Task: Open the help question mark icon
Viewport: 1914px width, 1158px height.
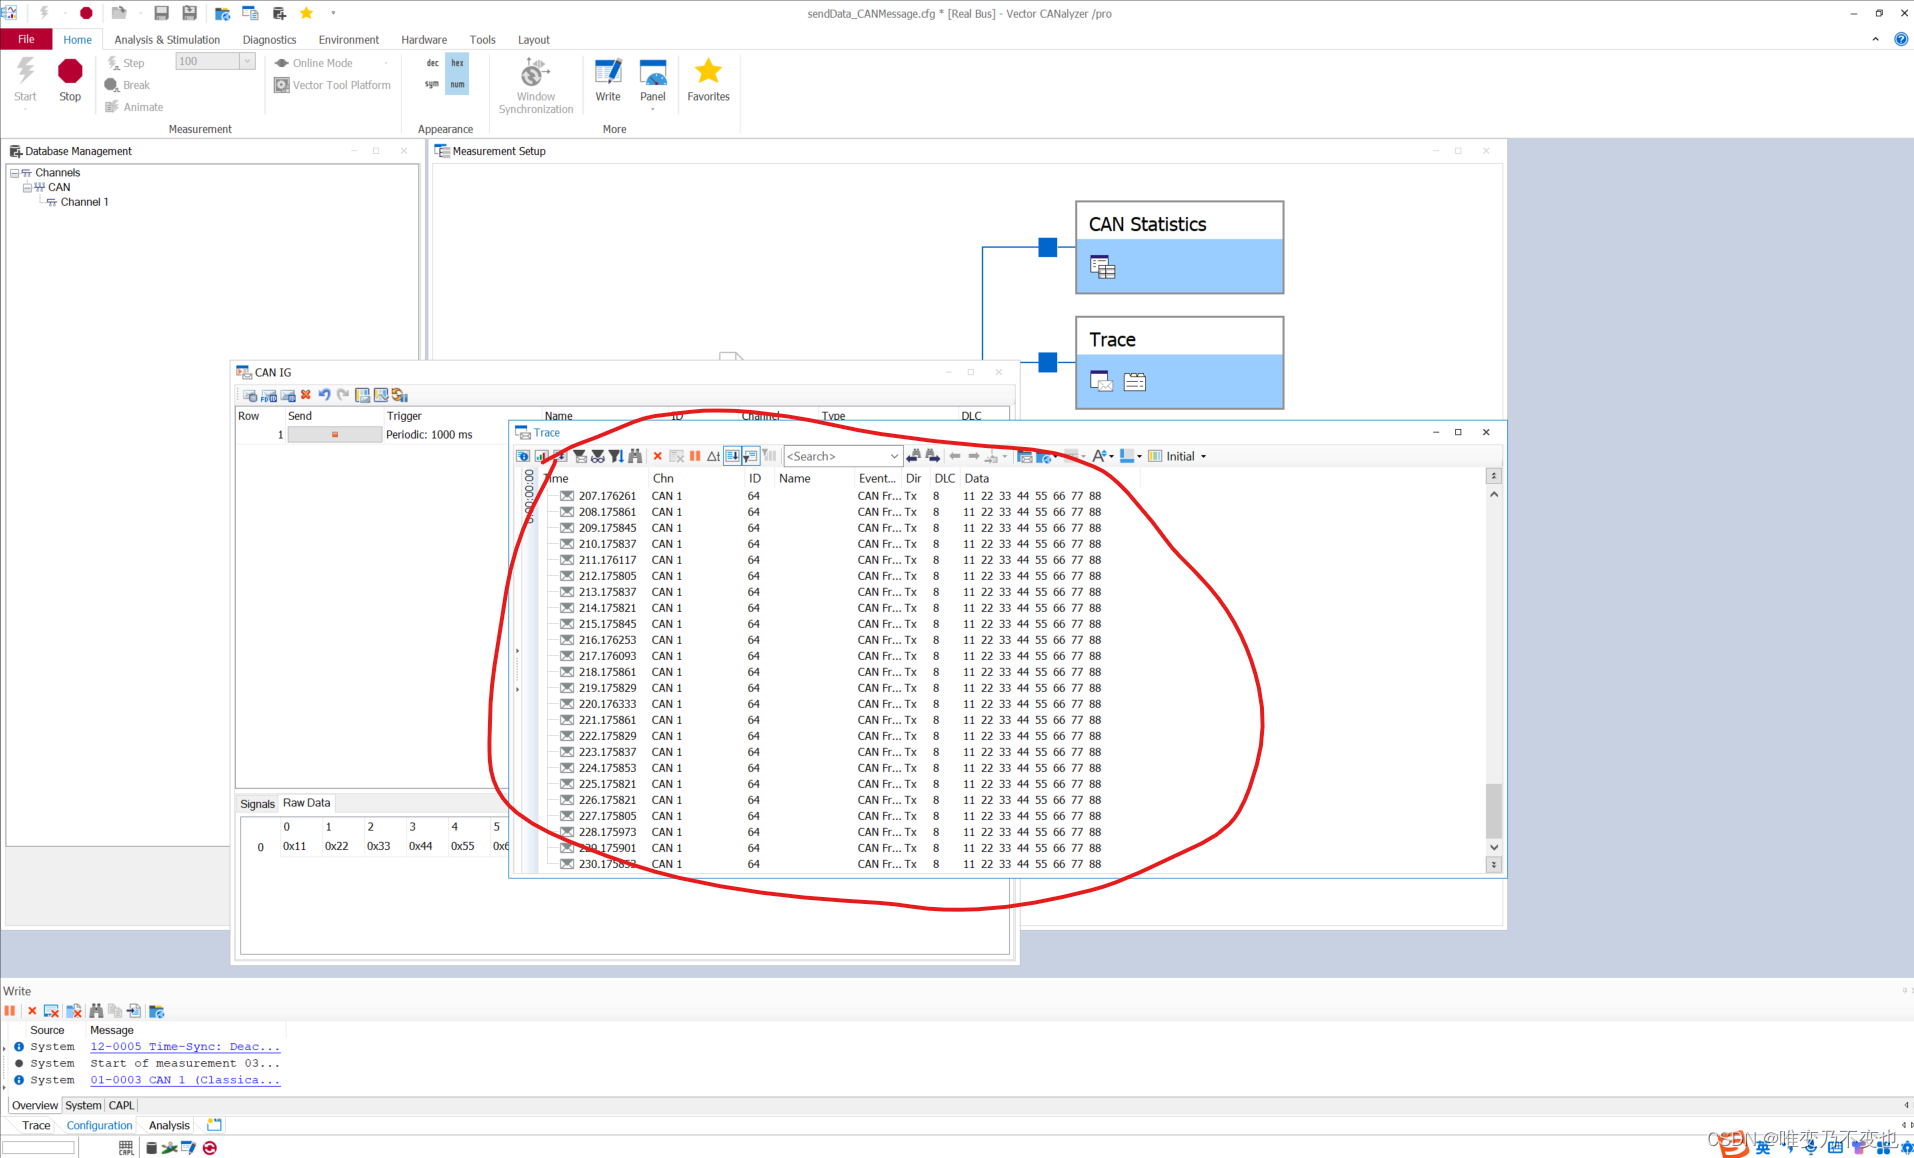Action: pyautogui.click(x=1901, y=39)
